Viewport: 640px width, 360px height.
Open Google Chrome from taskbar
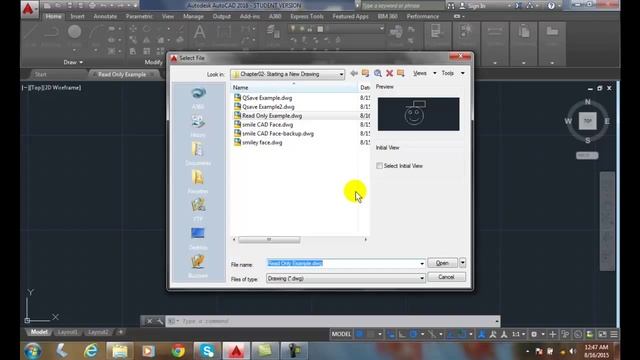point(178,351)
